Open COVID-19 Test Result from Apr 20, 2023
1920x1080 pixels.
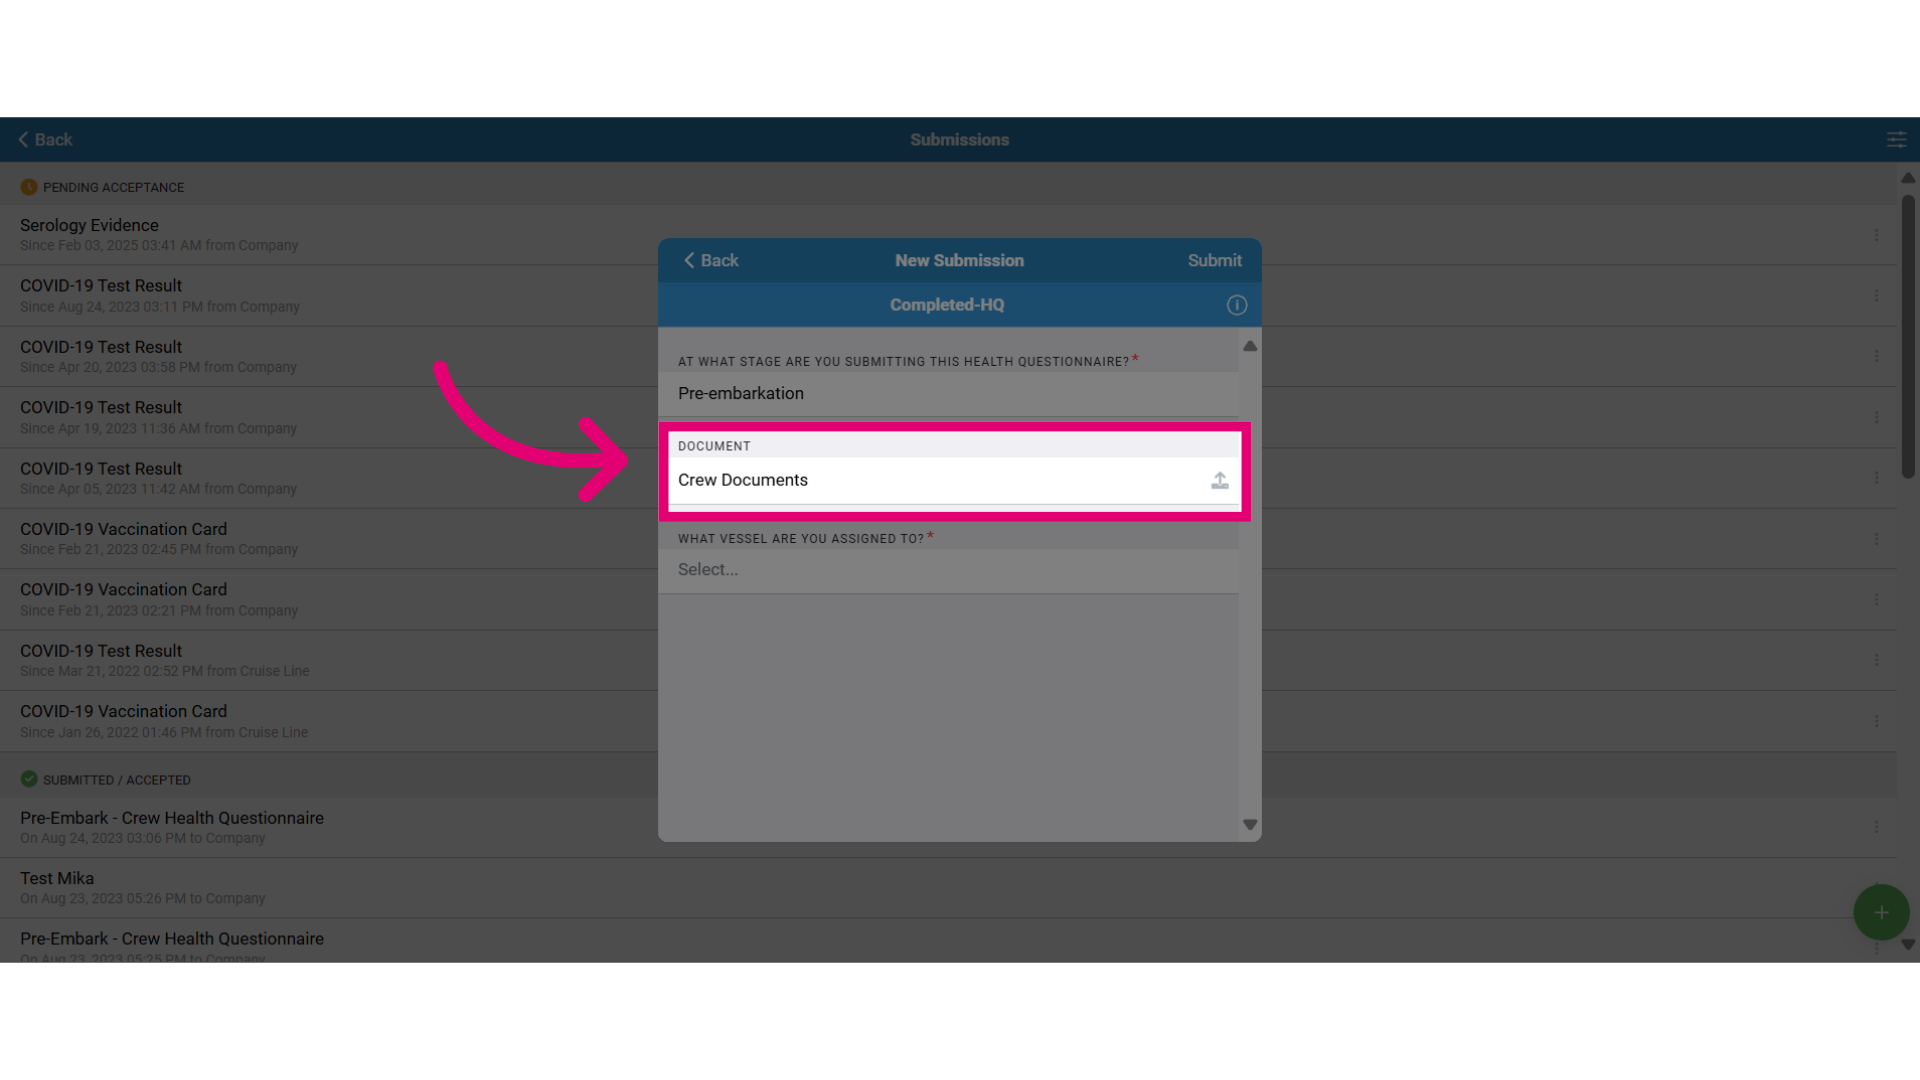(948, 356)
